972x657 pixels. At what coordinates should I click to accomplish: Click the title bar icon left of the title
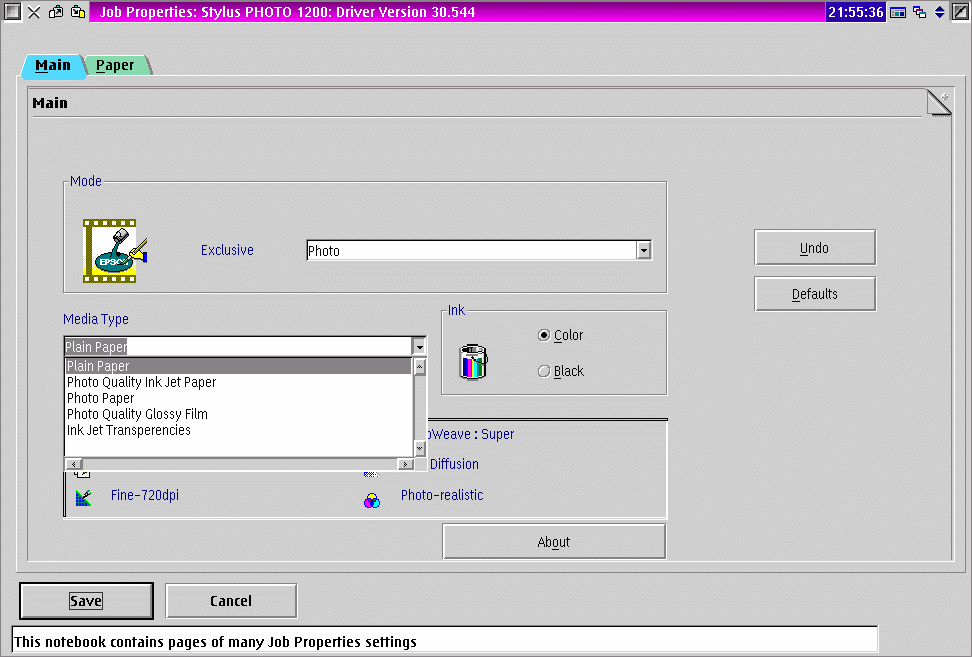click(x=78, y=12)
